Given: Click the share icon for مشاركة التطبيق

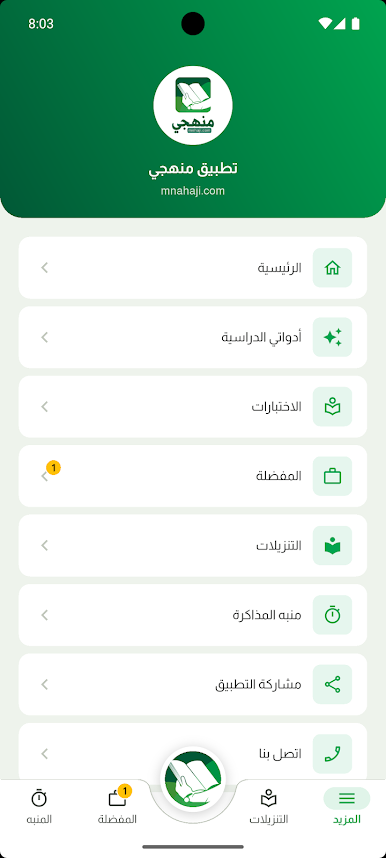Looking at the screenshot, I should click(332, 685).
